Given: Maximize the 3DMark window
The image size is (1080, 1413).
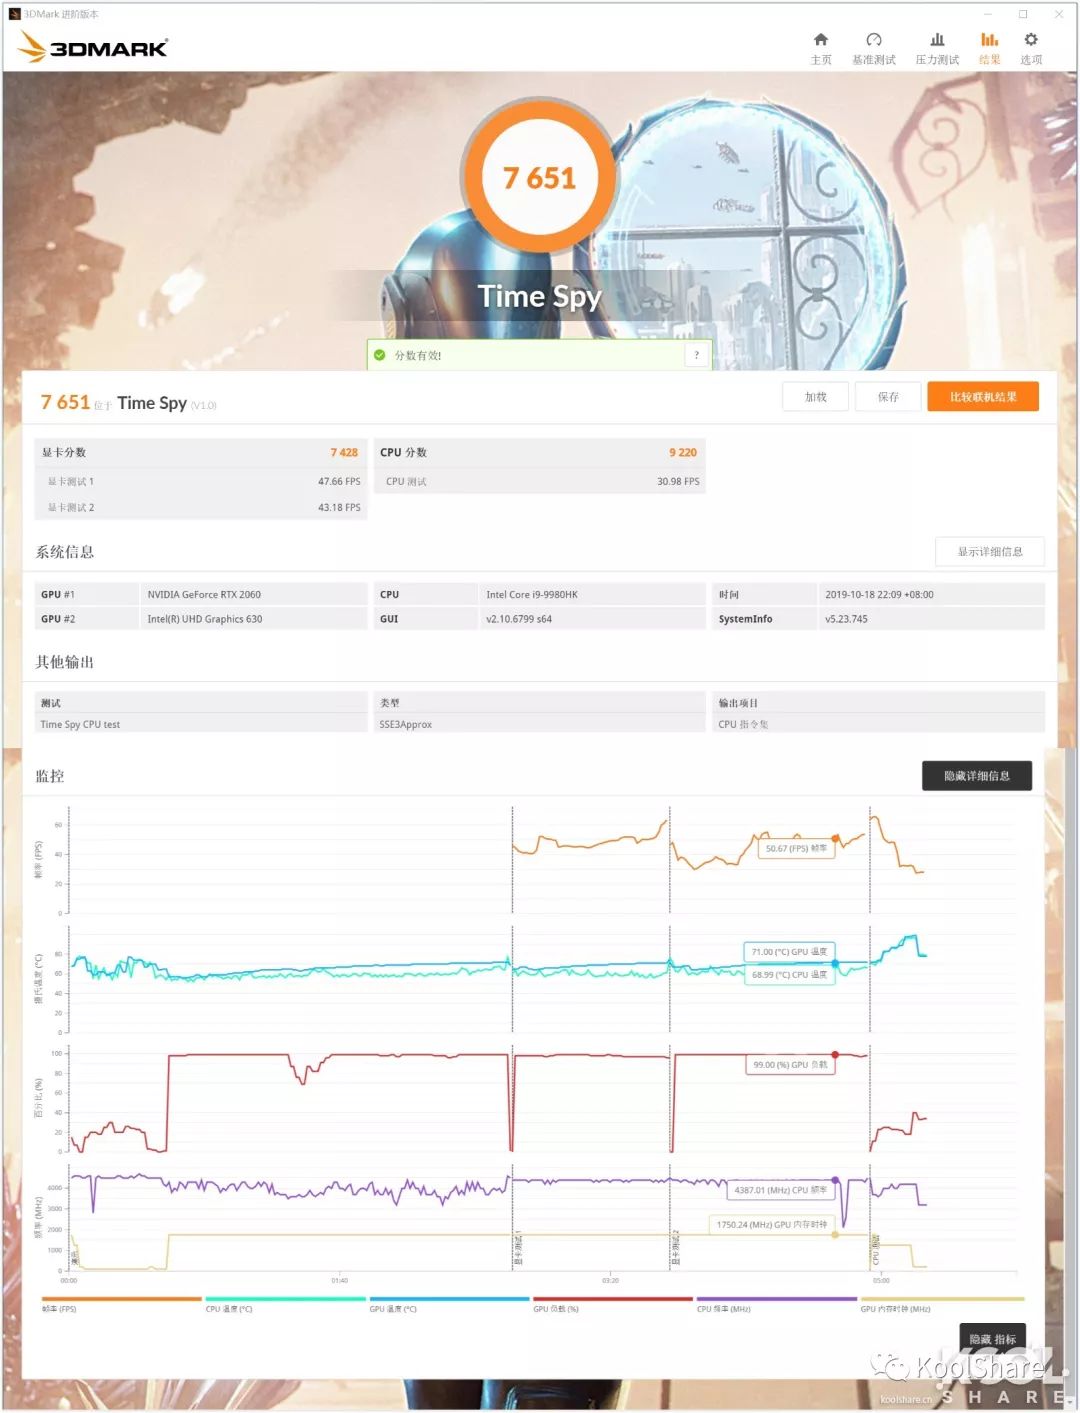Looking at the screenshot, I should click(1023, 14).
